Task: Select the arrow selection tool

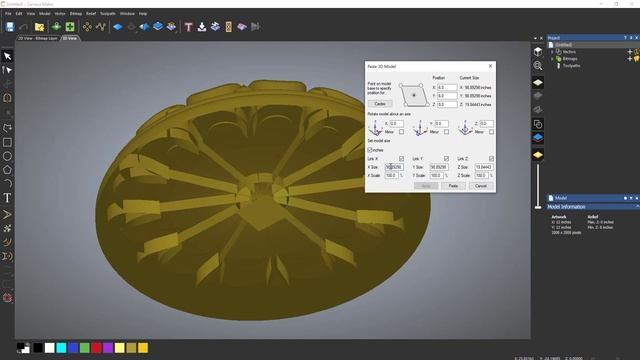Action: pos(7,56)
